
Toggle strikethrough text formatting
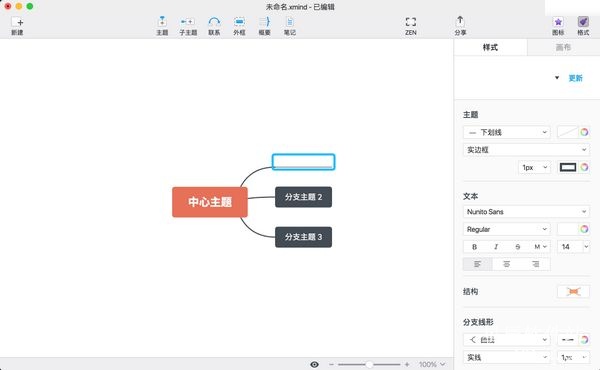click(517, 247)
